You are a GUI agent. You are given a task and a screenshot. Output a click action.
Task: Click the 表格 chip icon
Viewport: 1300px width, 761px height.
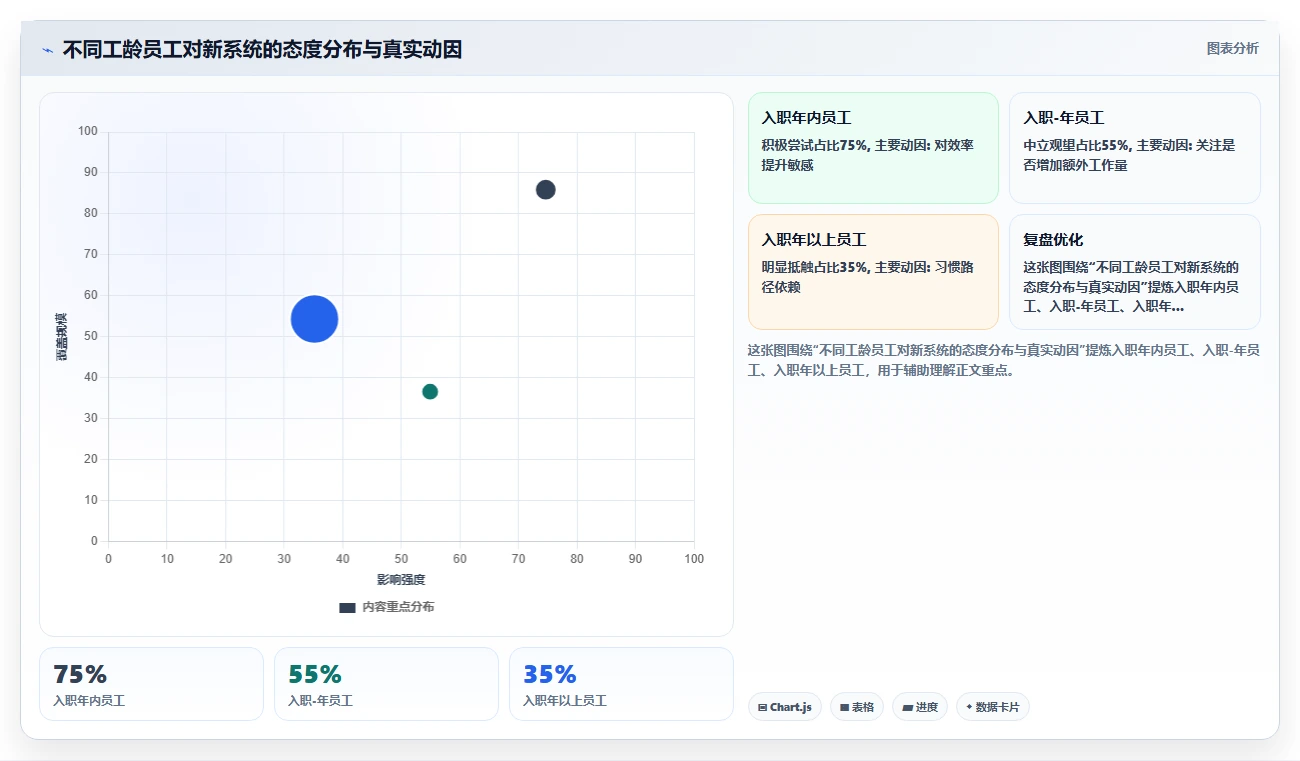[844, 707]
